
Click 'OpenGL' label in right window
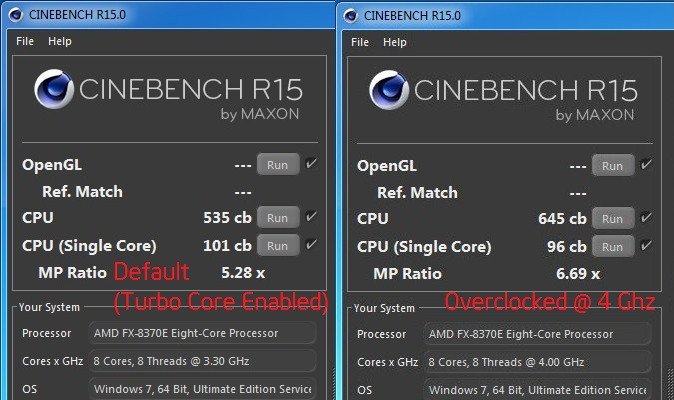tap(386, 166)
